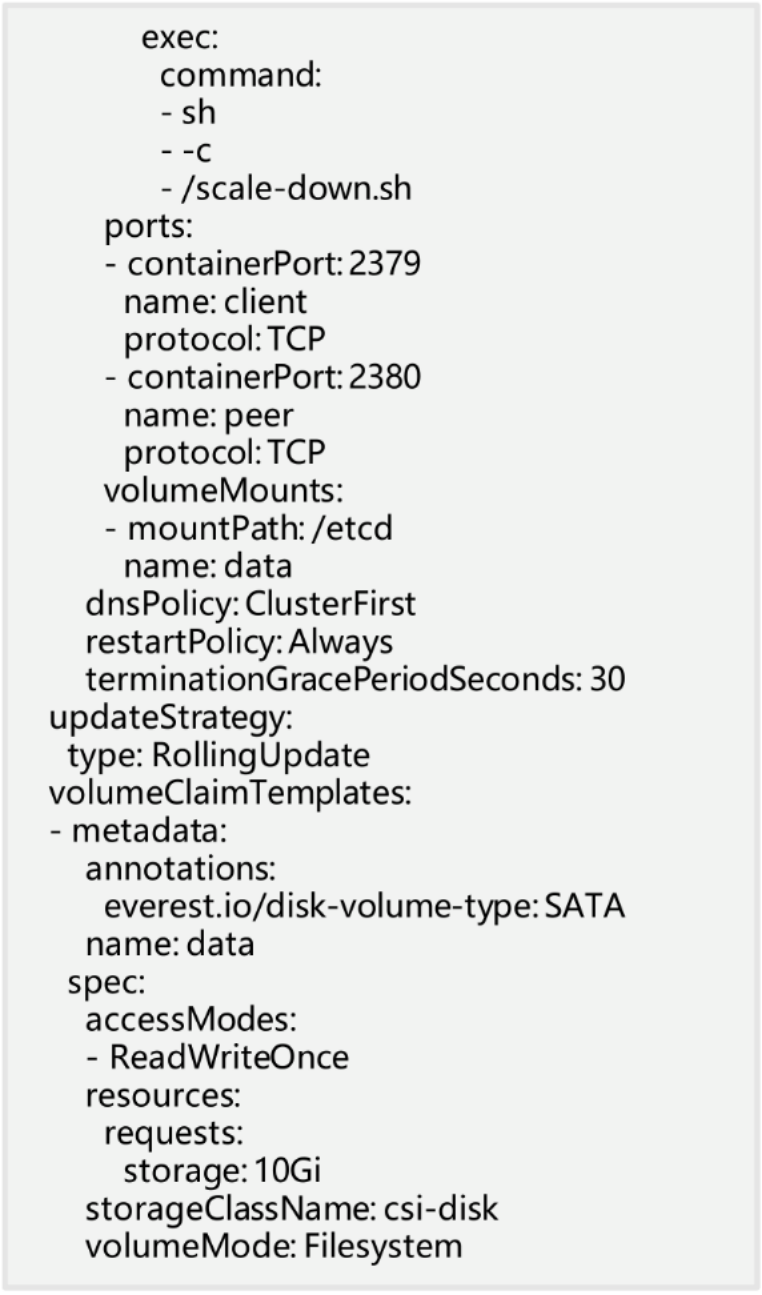Click the containerPort 2380 value
762x1295 pixels.
point(383,378)
